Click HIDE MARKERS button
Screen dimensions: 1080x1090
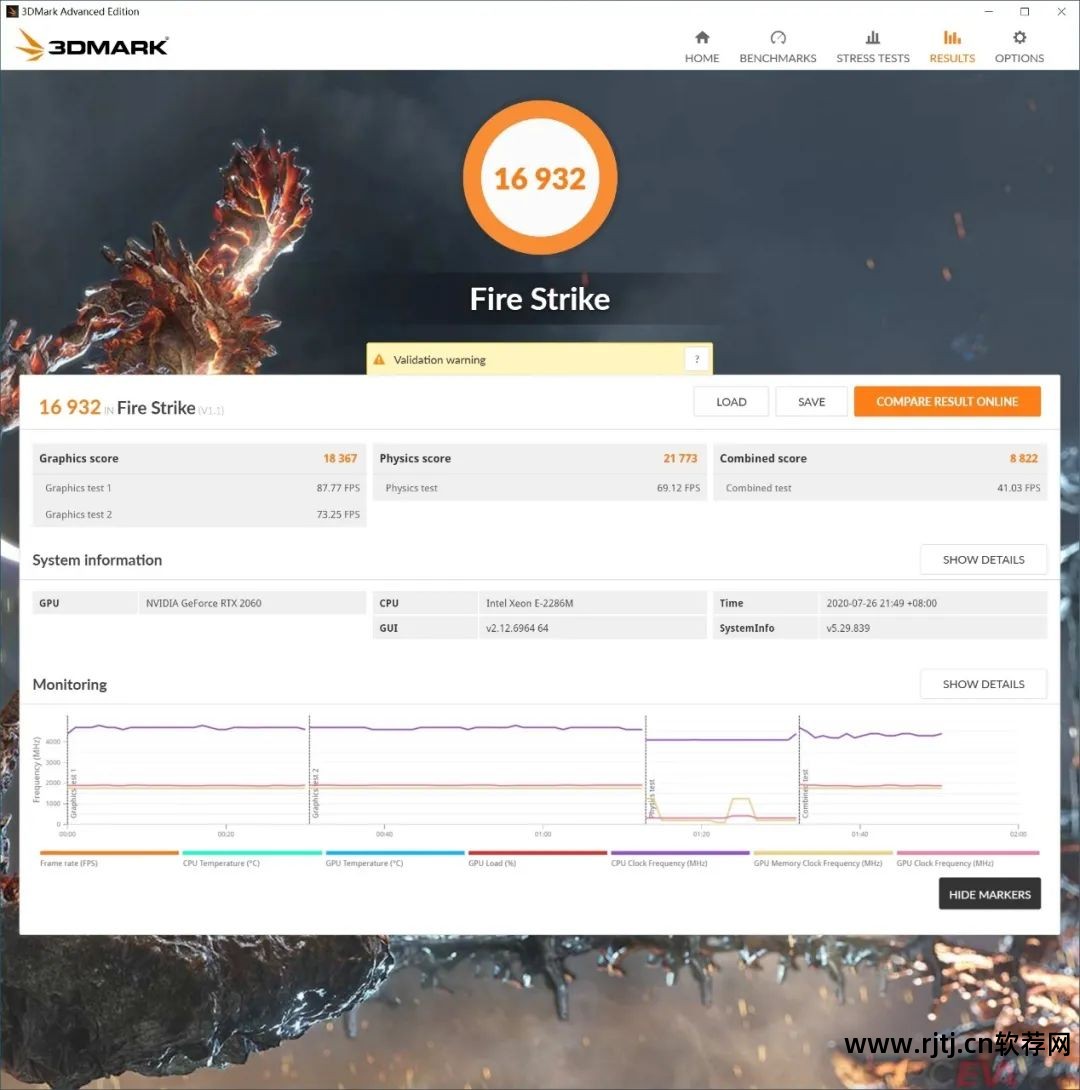pyautogui.click(x=989, y=894)
